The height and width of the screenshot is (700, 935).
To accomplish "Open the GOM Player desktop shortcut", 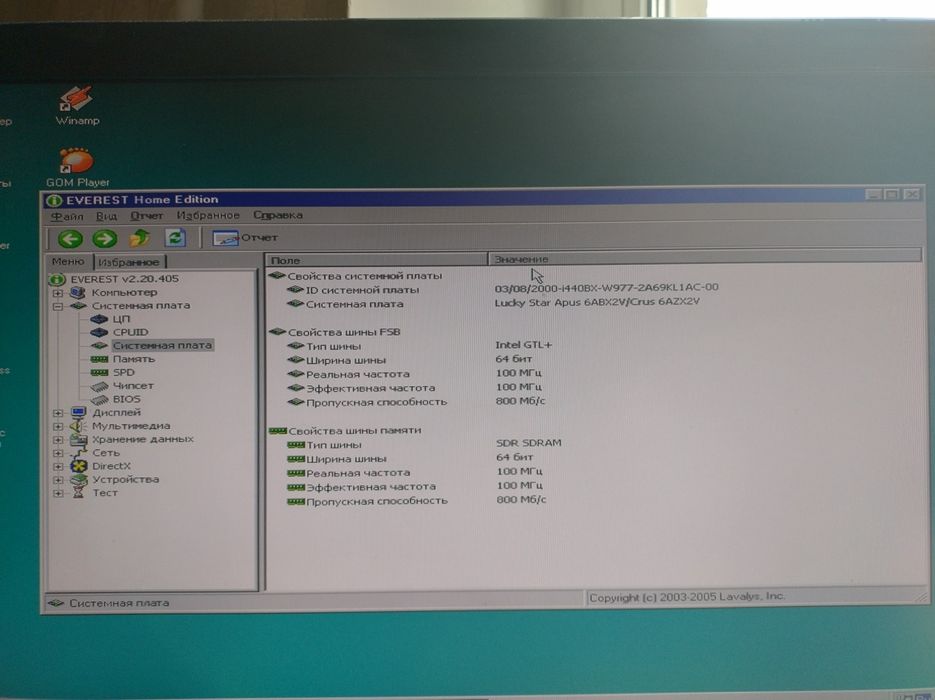I will 78,168.
